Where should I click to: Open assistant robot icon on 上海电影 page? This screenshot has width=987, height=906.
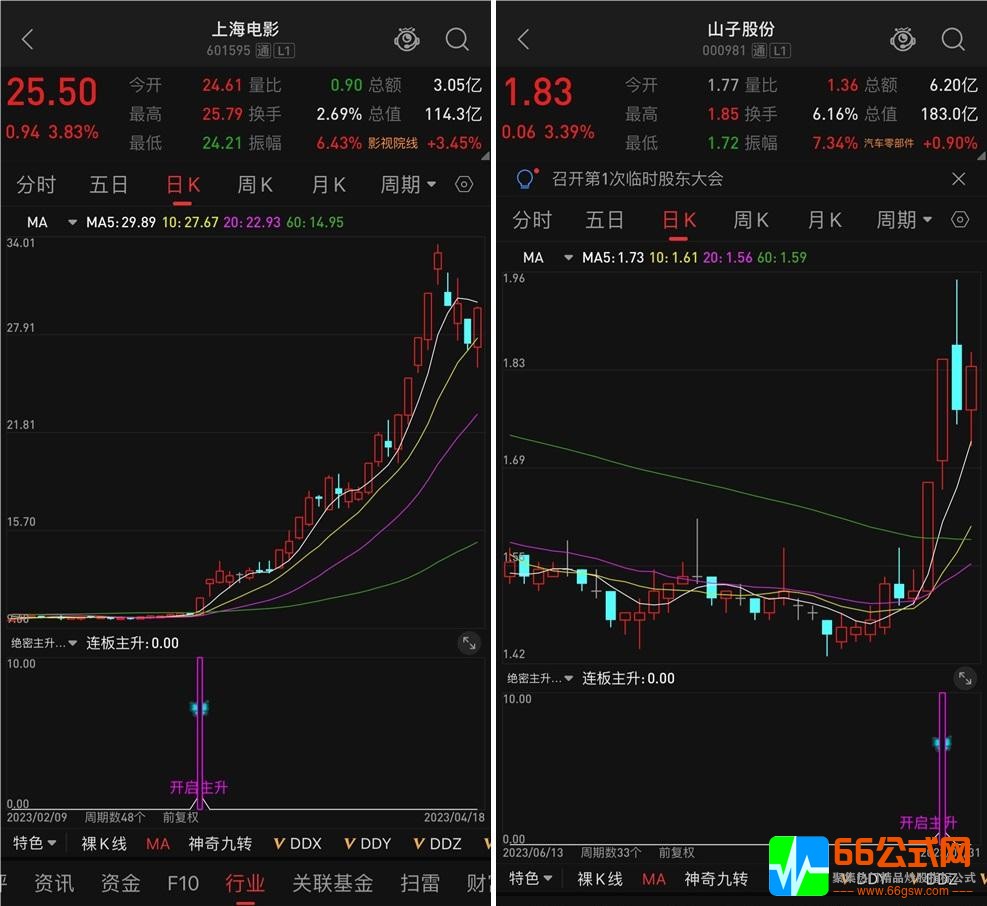pyautogui.click(x=407, y=40)
